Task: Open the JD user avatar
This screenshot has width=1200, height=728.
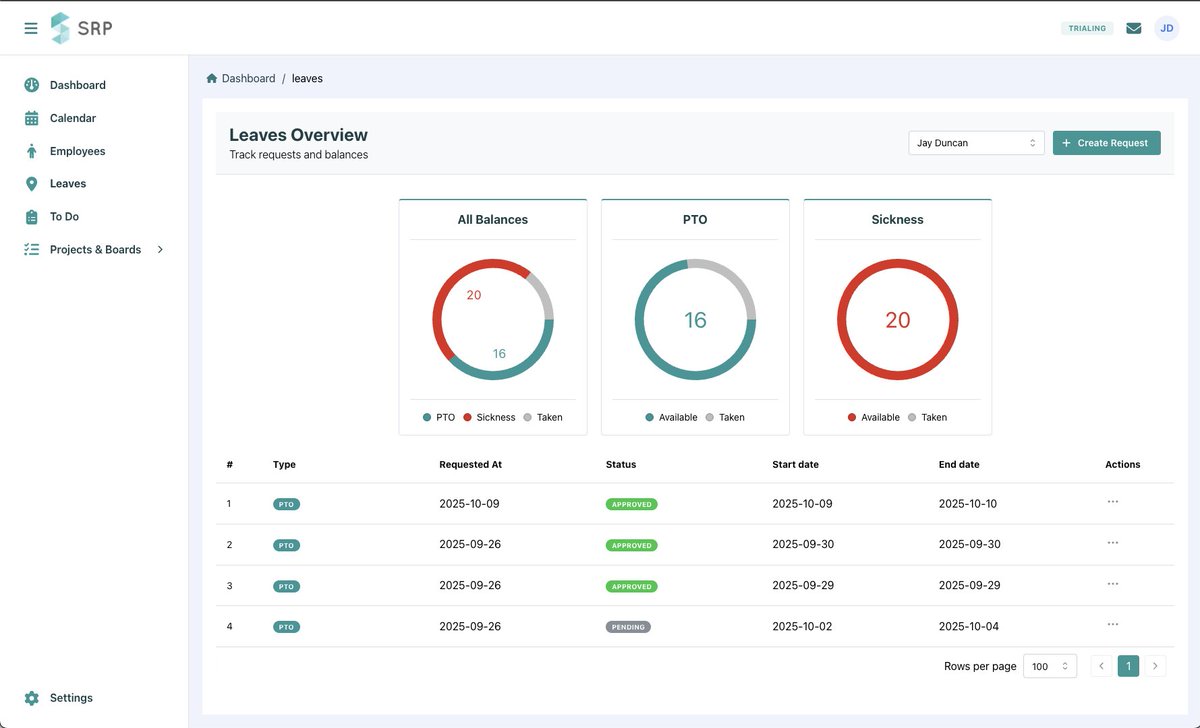Action: pos(1166,28)
